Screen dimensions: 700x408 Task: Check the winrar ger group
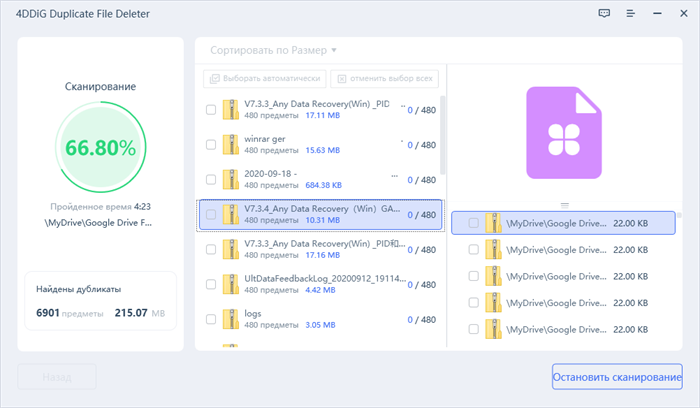click(x=211, y=145)
